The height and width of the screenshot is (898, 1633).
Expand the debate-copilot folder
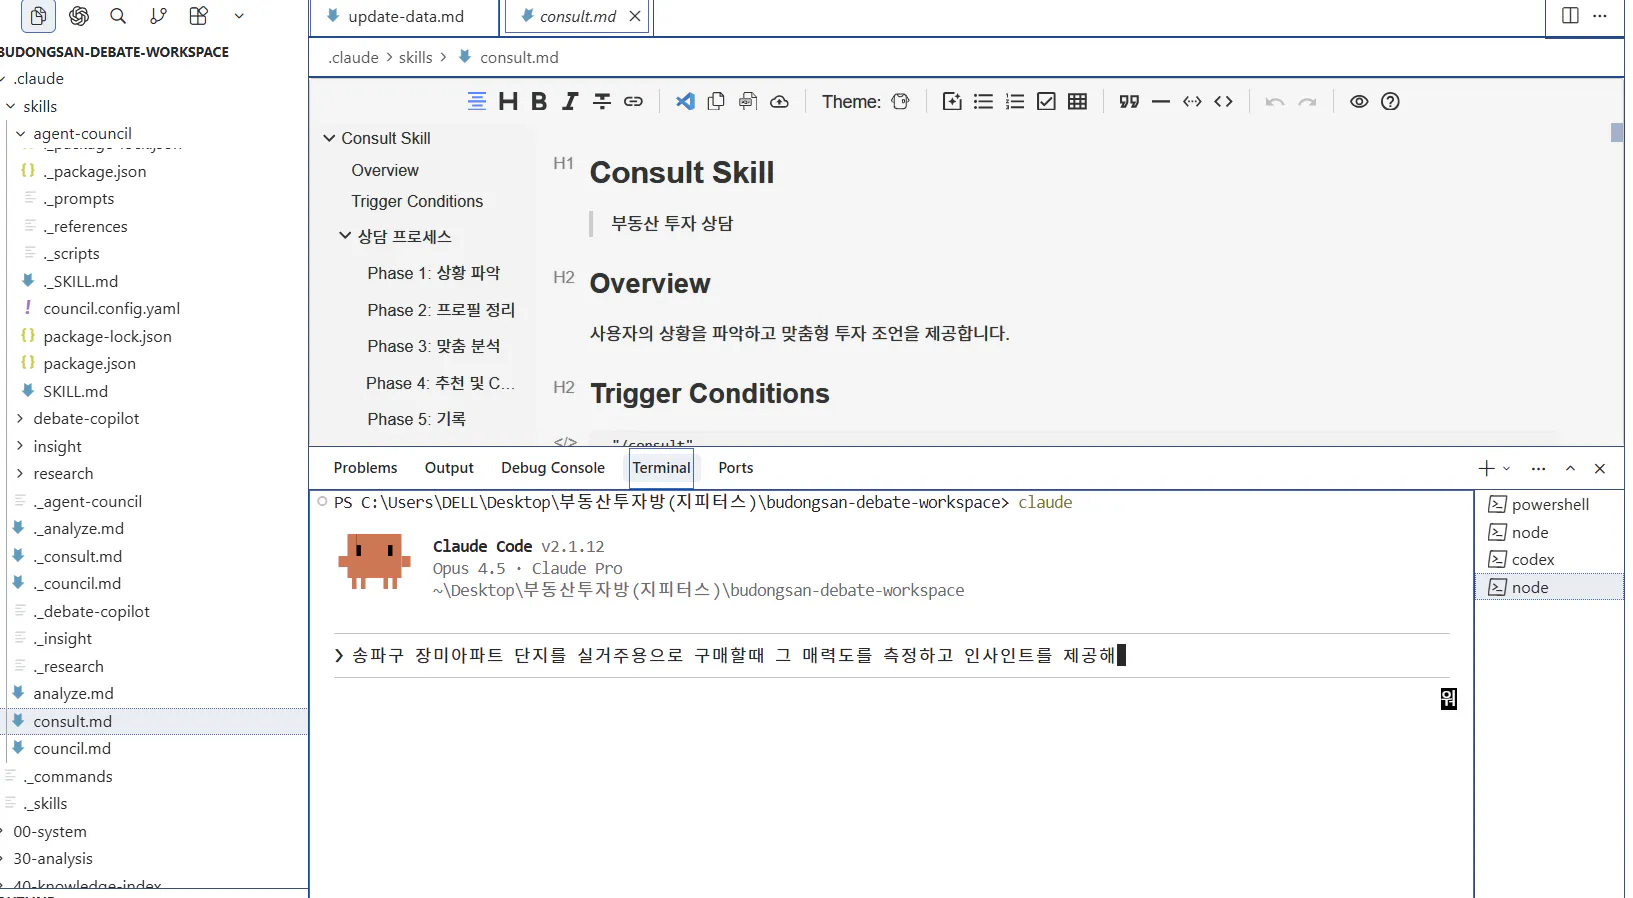tap(20, 418)
